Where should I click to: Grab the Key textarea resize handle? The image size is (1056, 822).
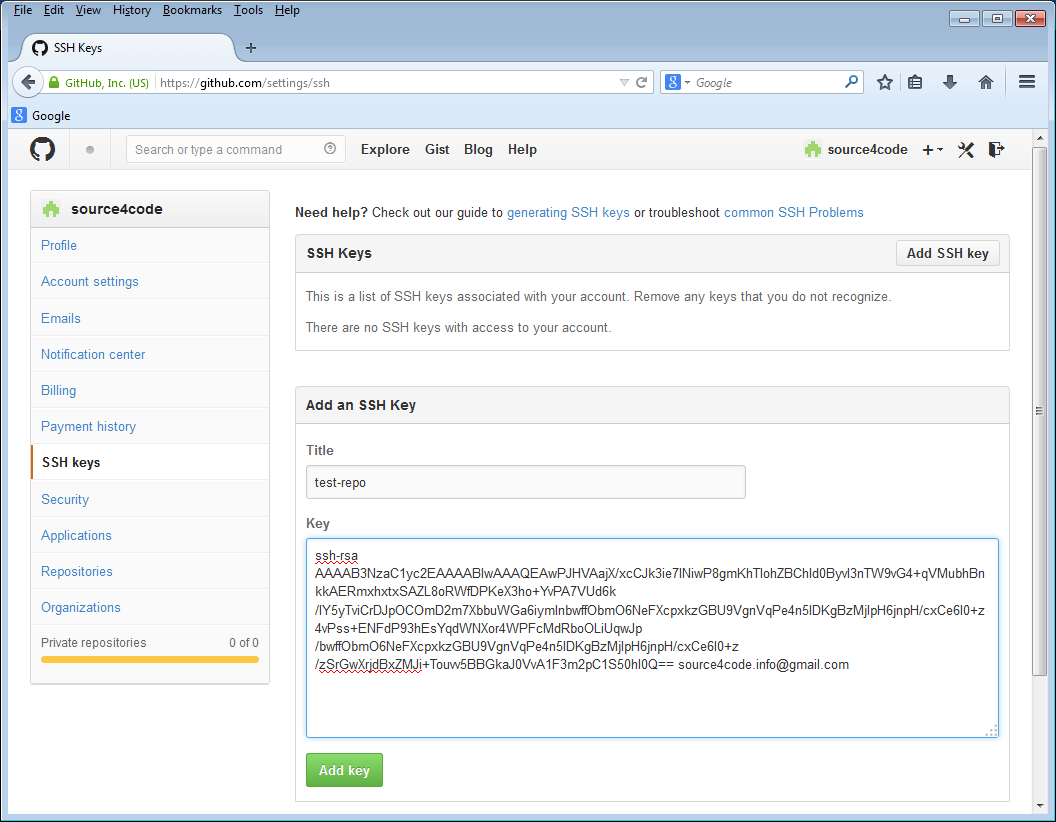[991, 731]
